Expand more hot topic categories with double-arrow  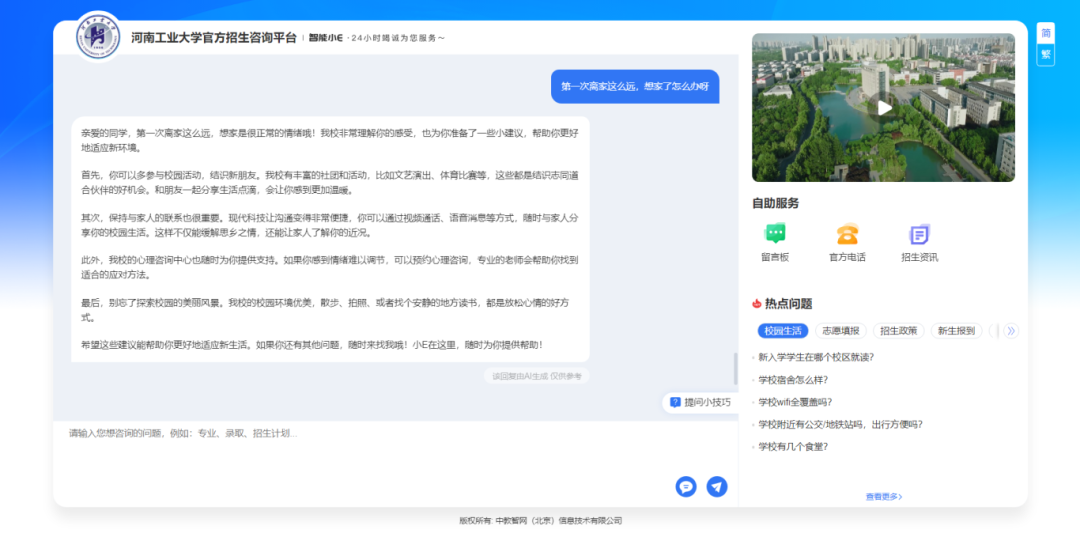point(1010,331)
